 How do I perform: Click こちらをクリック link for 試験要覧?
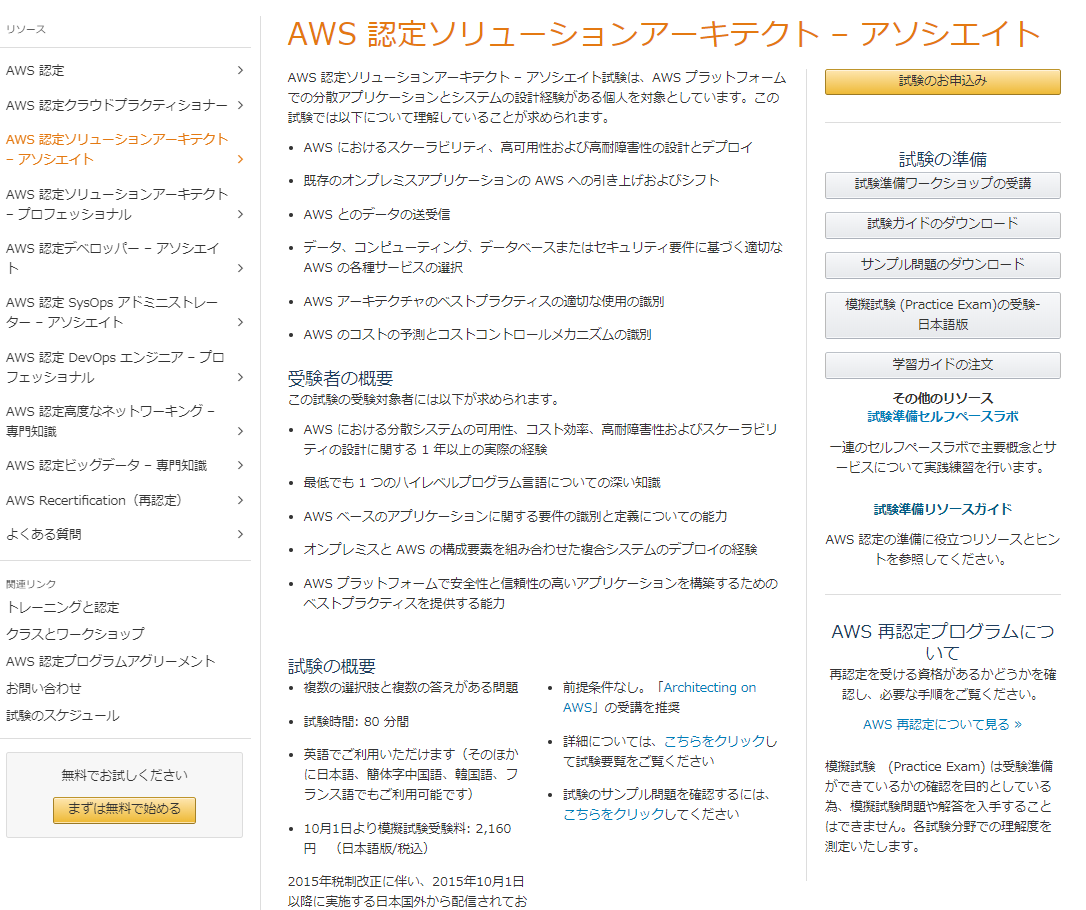pyautogui.click(x=715, y=741)
